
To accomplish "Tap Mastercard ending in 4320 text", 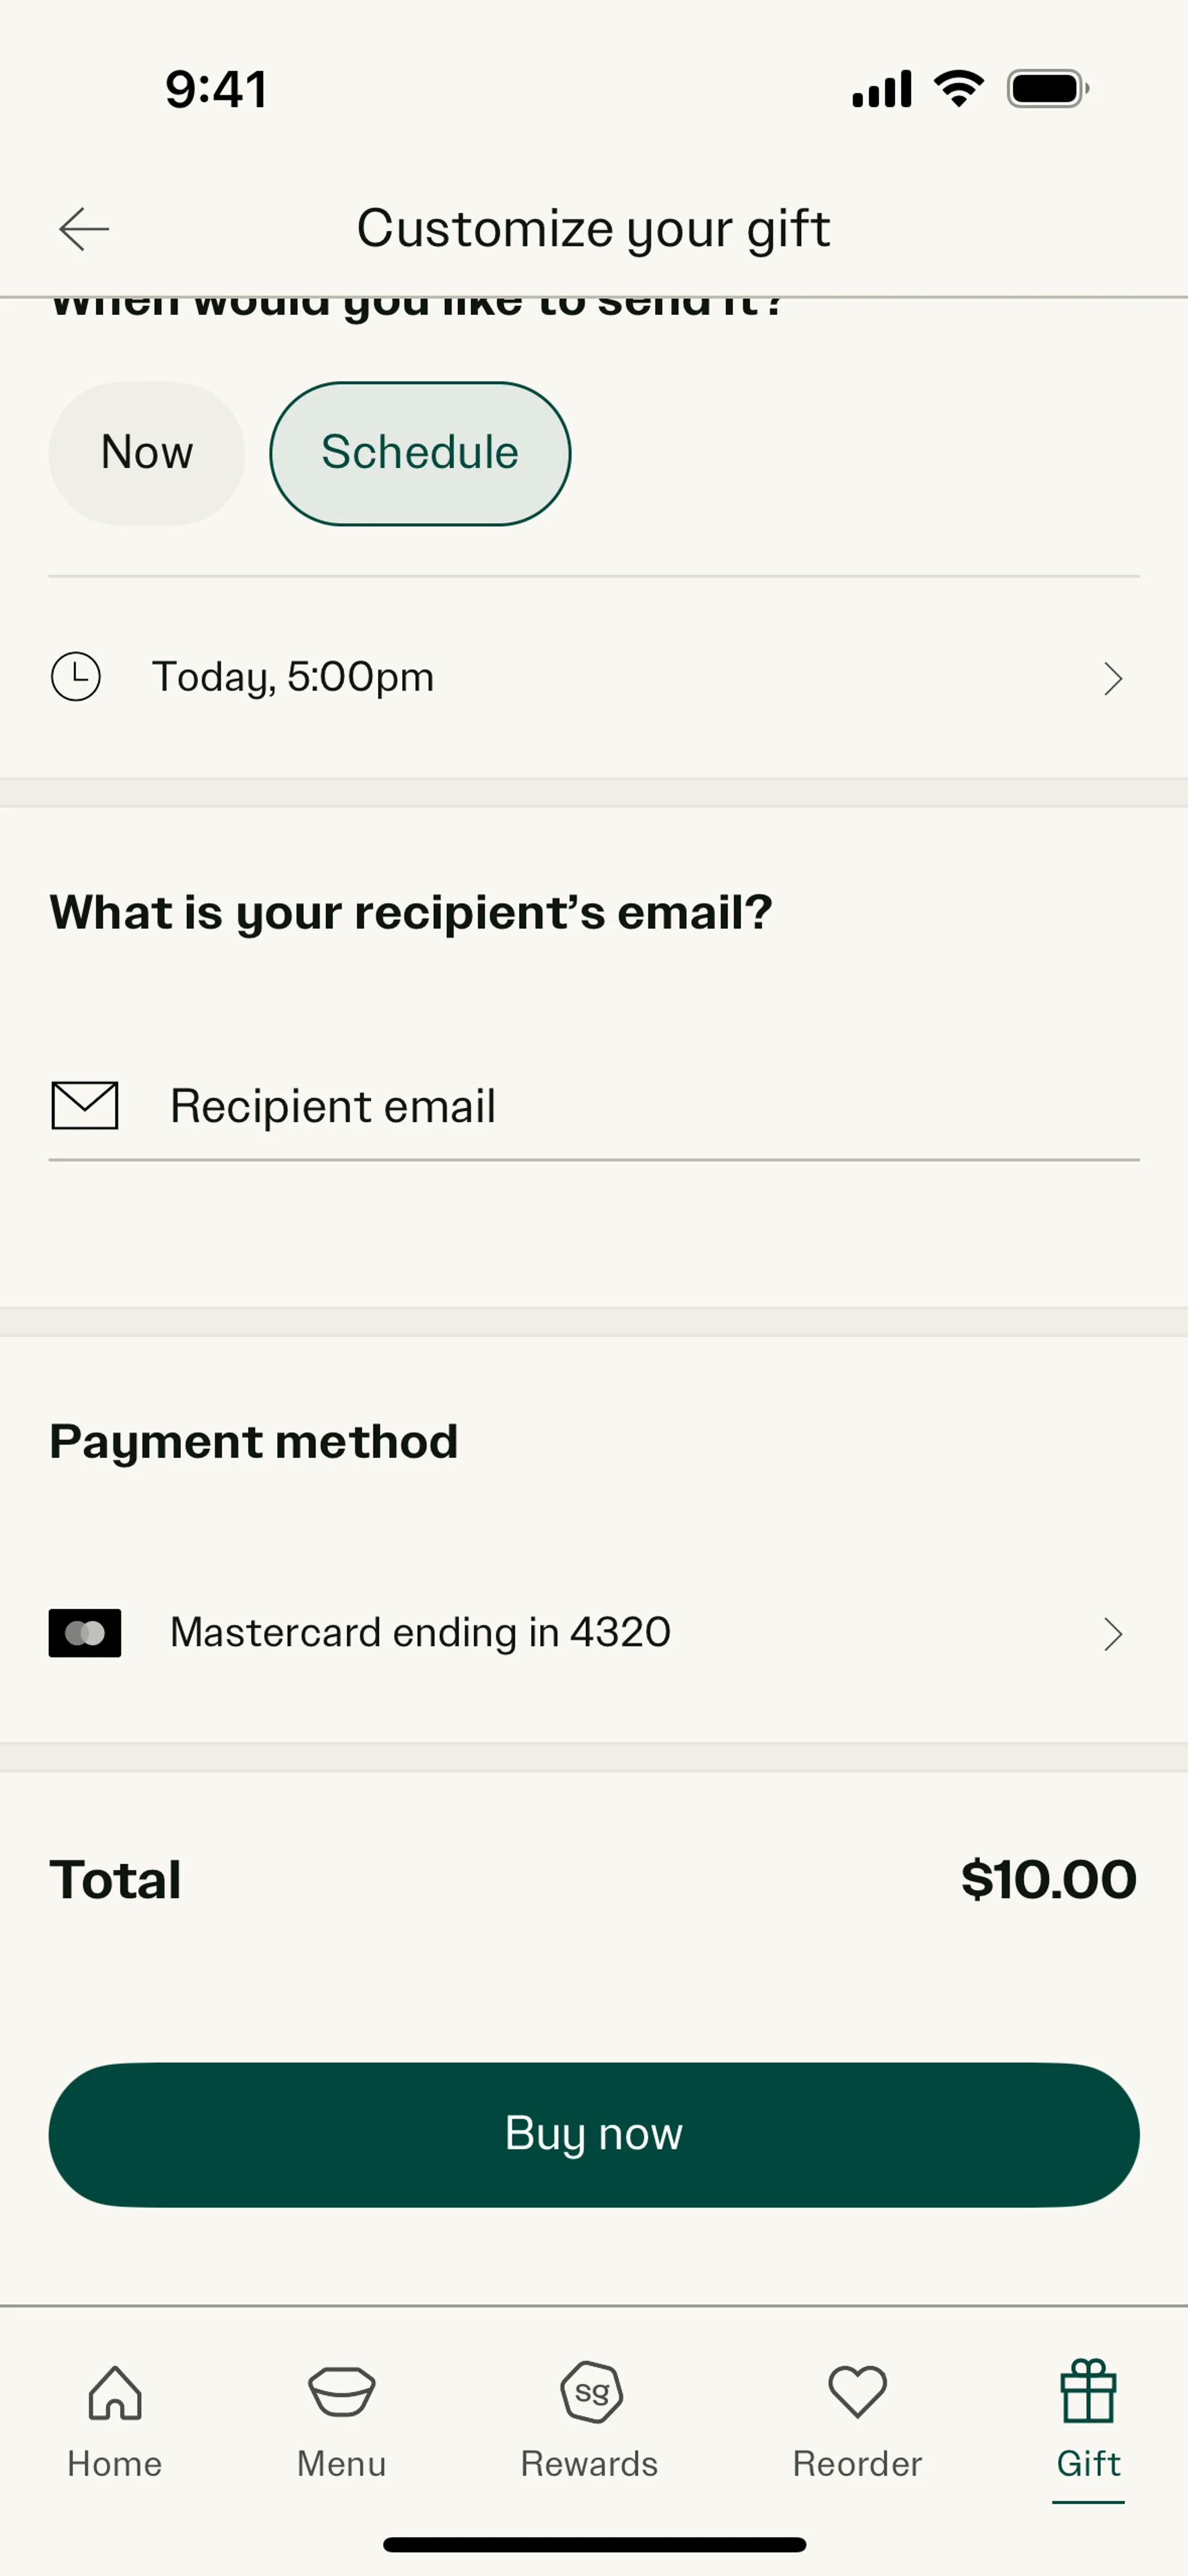I will pyautogui.click(x=420, y=1633).
